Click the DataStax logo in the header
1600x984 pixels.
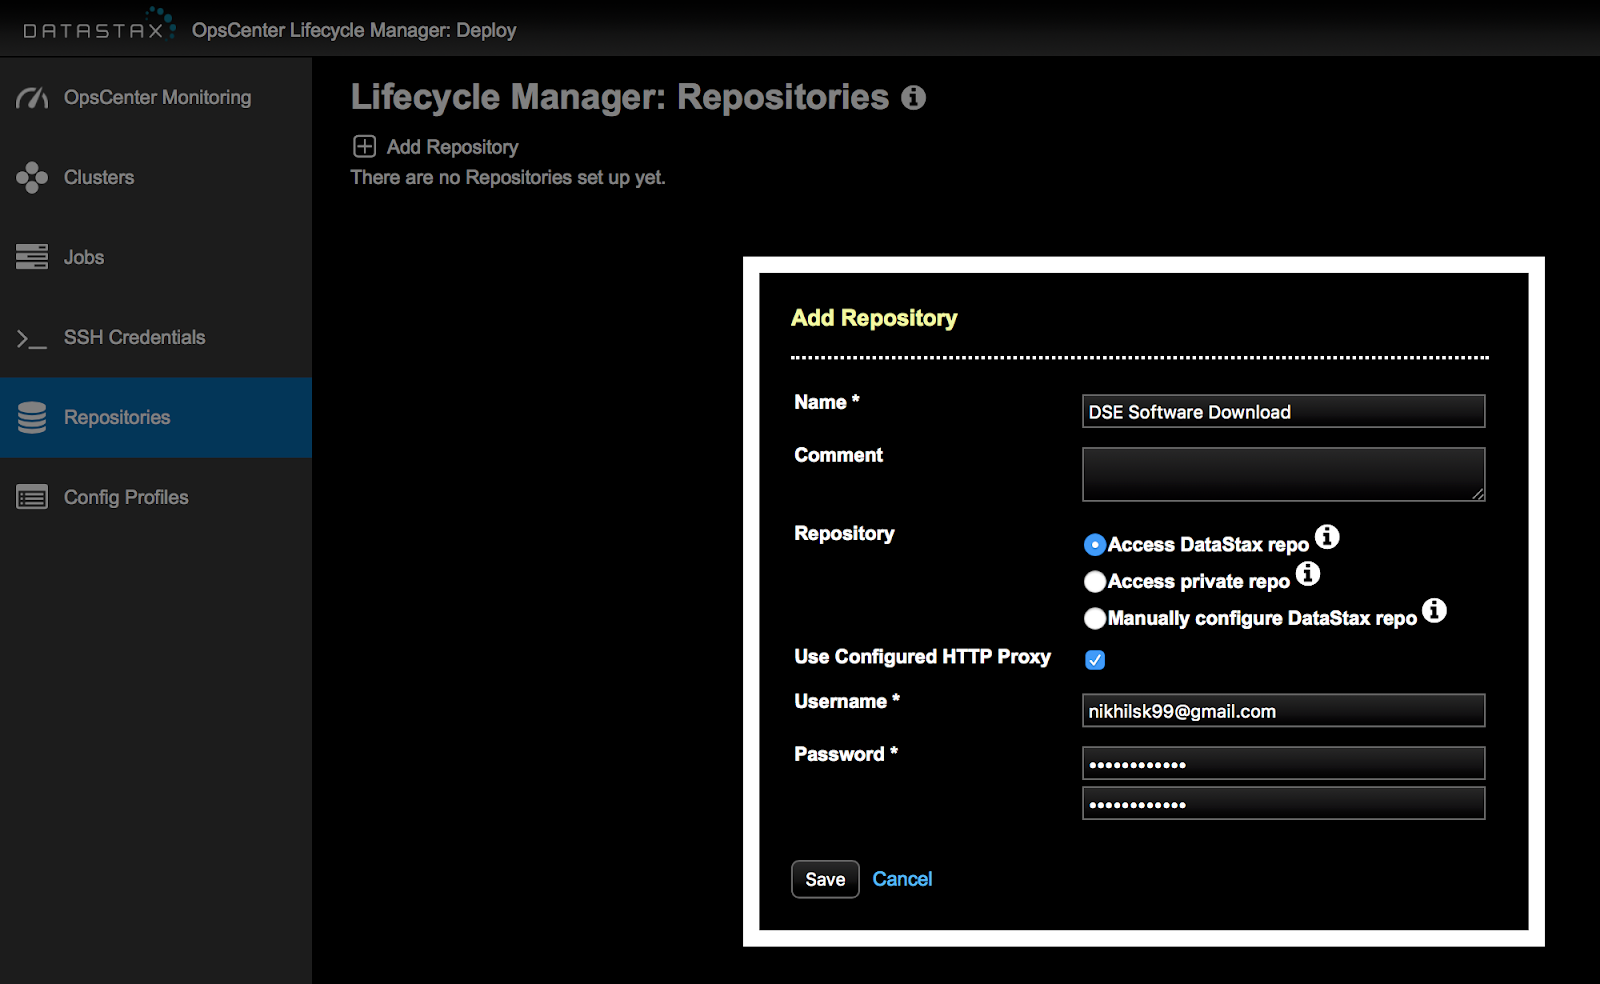click(x=100, y=26)
